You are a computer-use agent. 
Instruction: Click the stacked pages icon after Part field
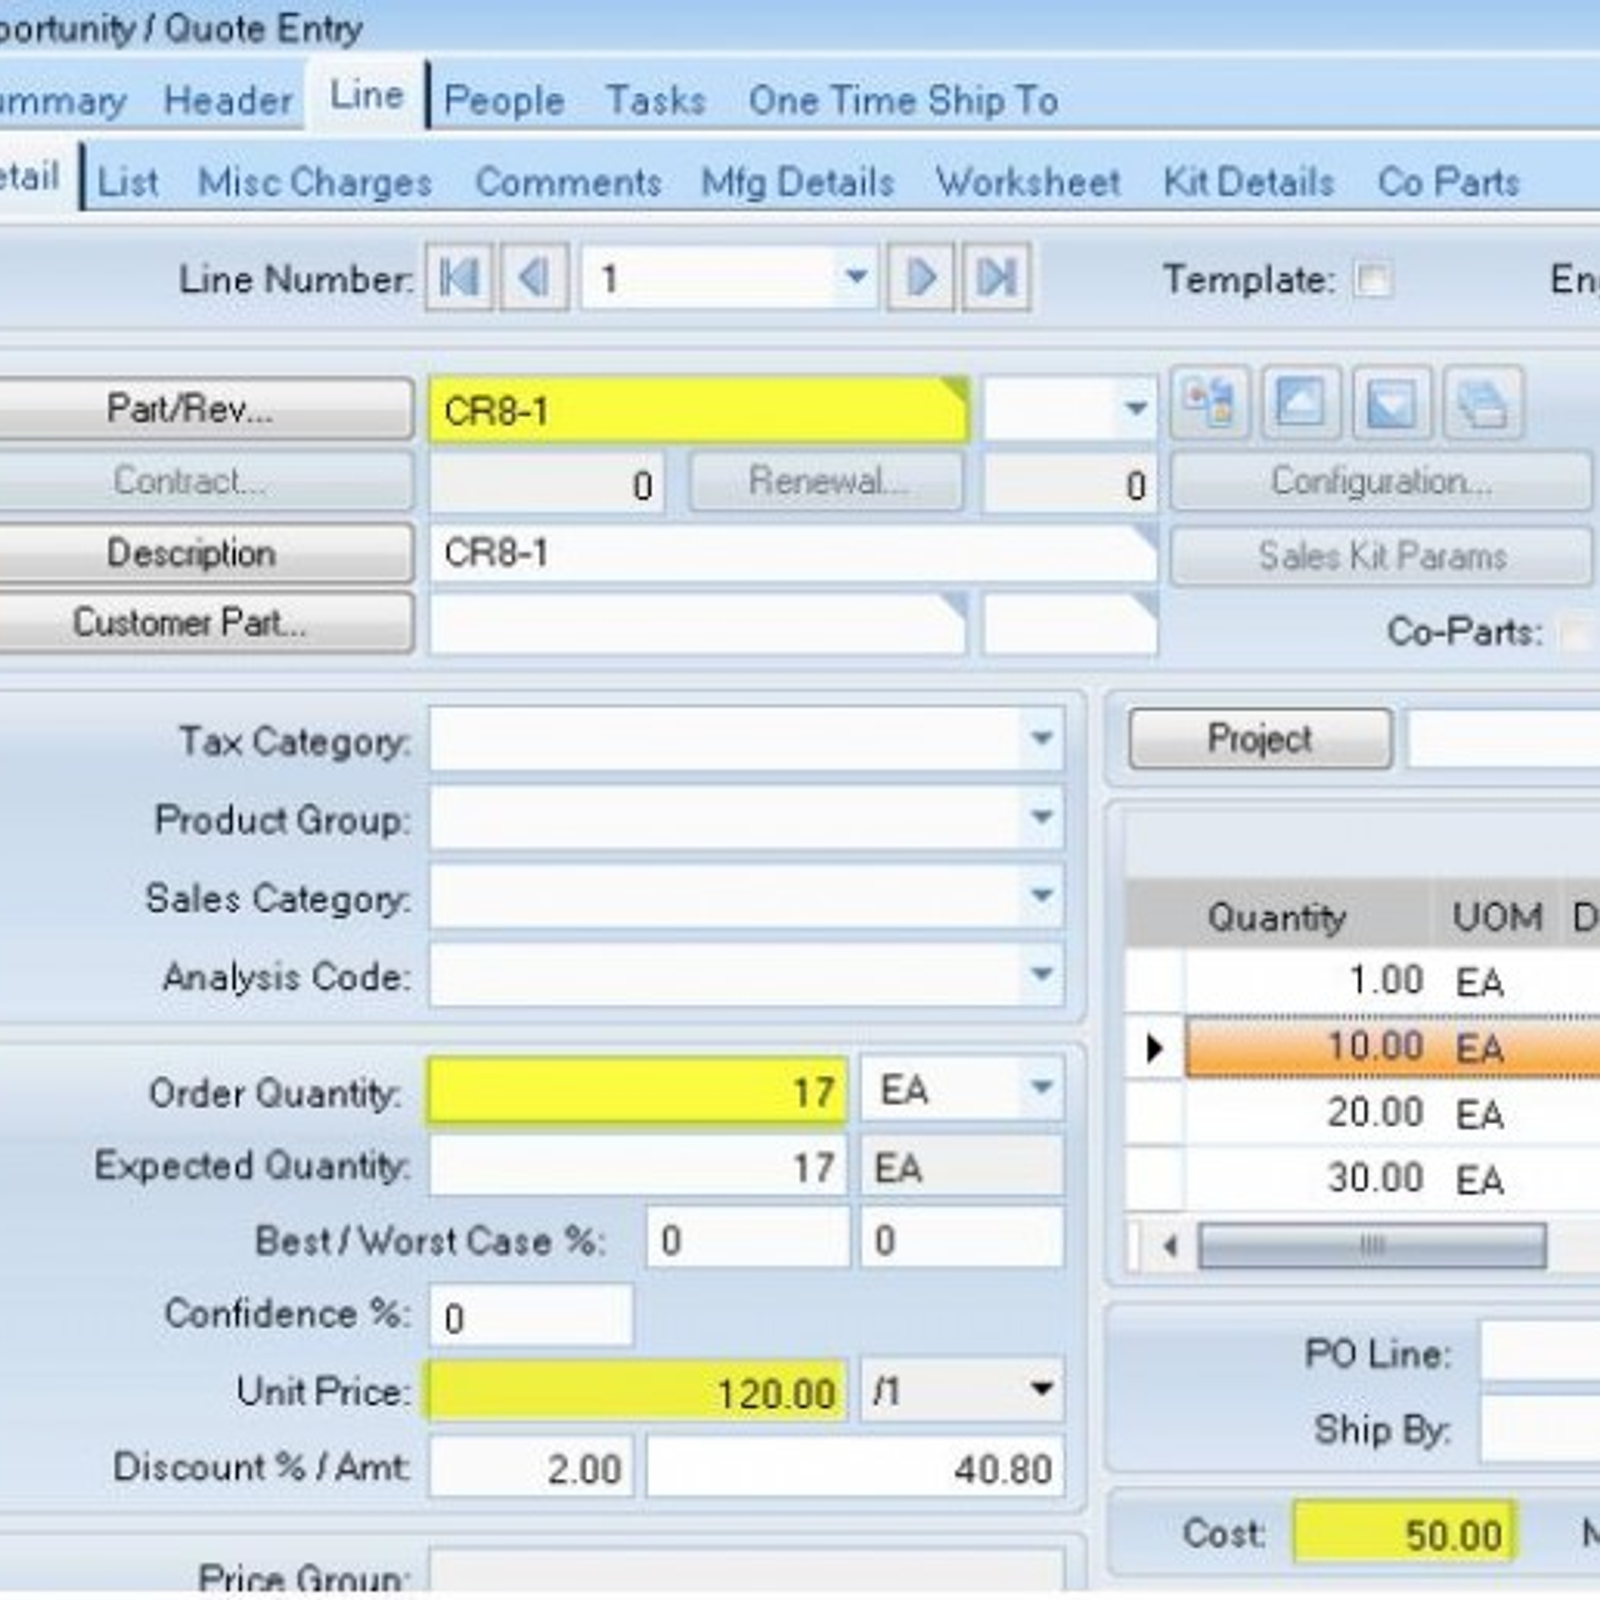pos(1483,404)
